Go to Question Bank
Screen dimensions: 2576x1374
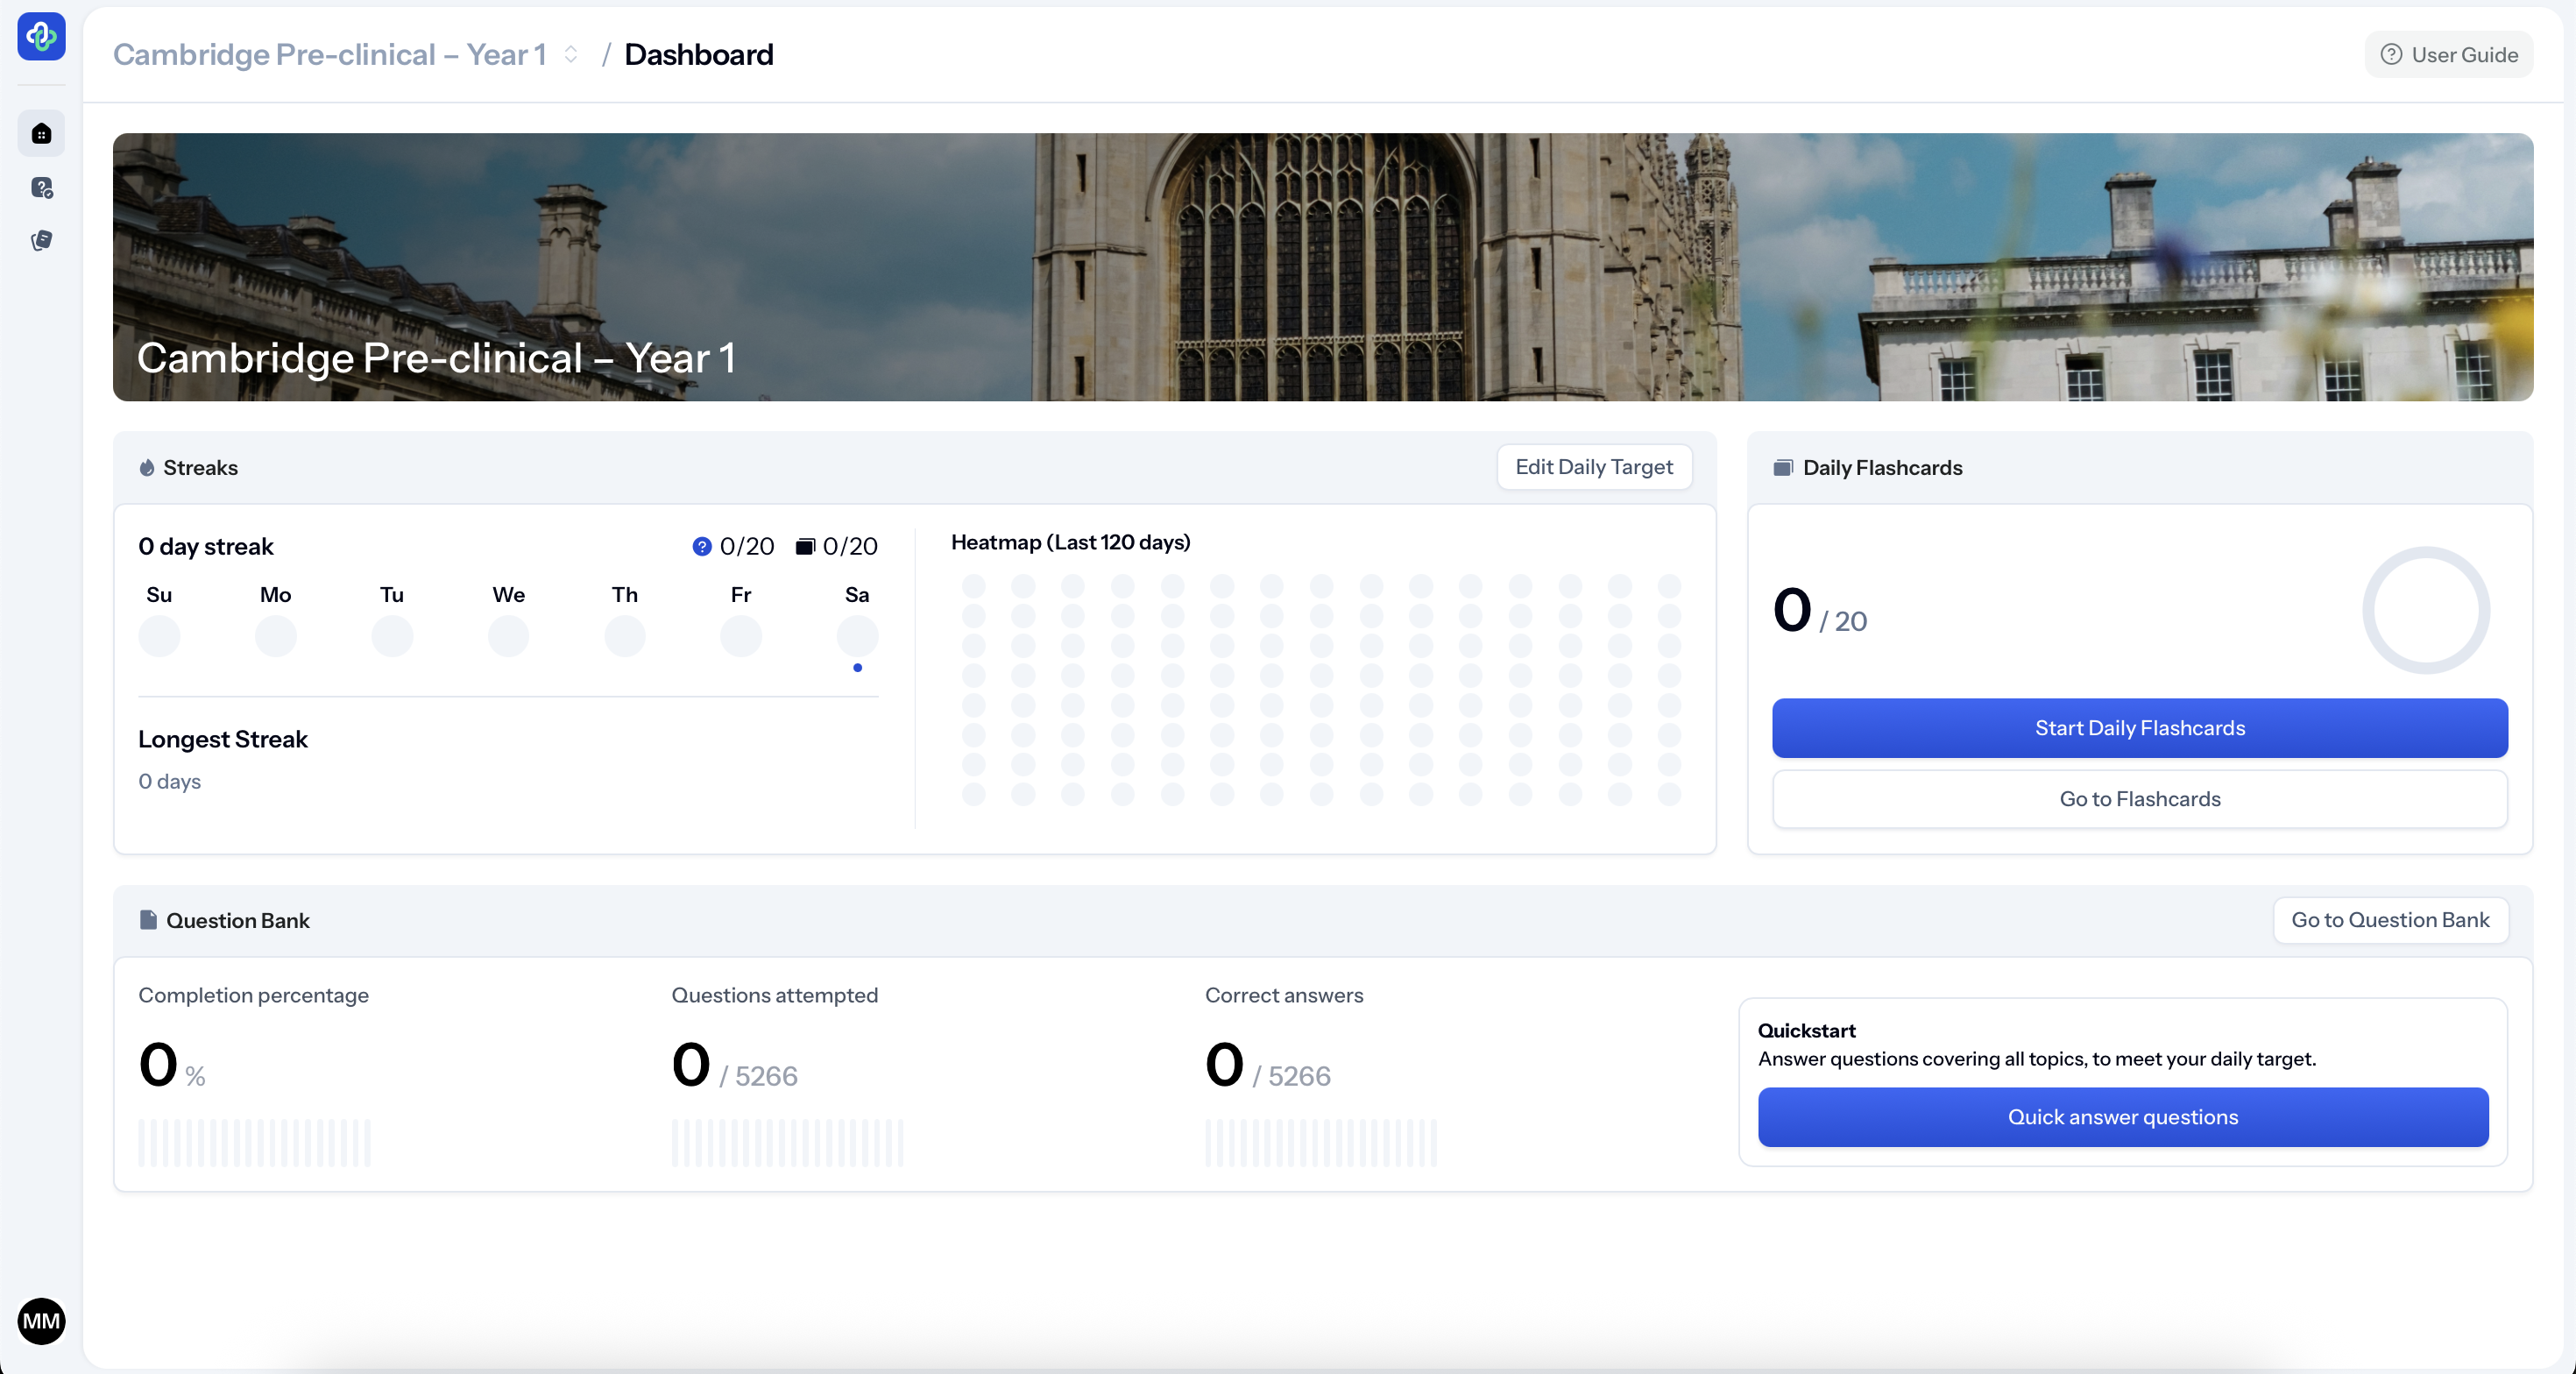[2390, 920]
